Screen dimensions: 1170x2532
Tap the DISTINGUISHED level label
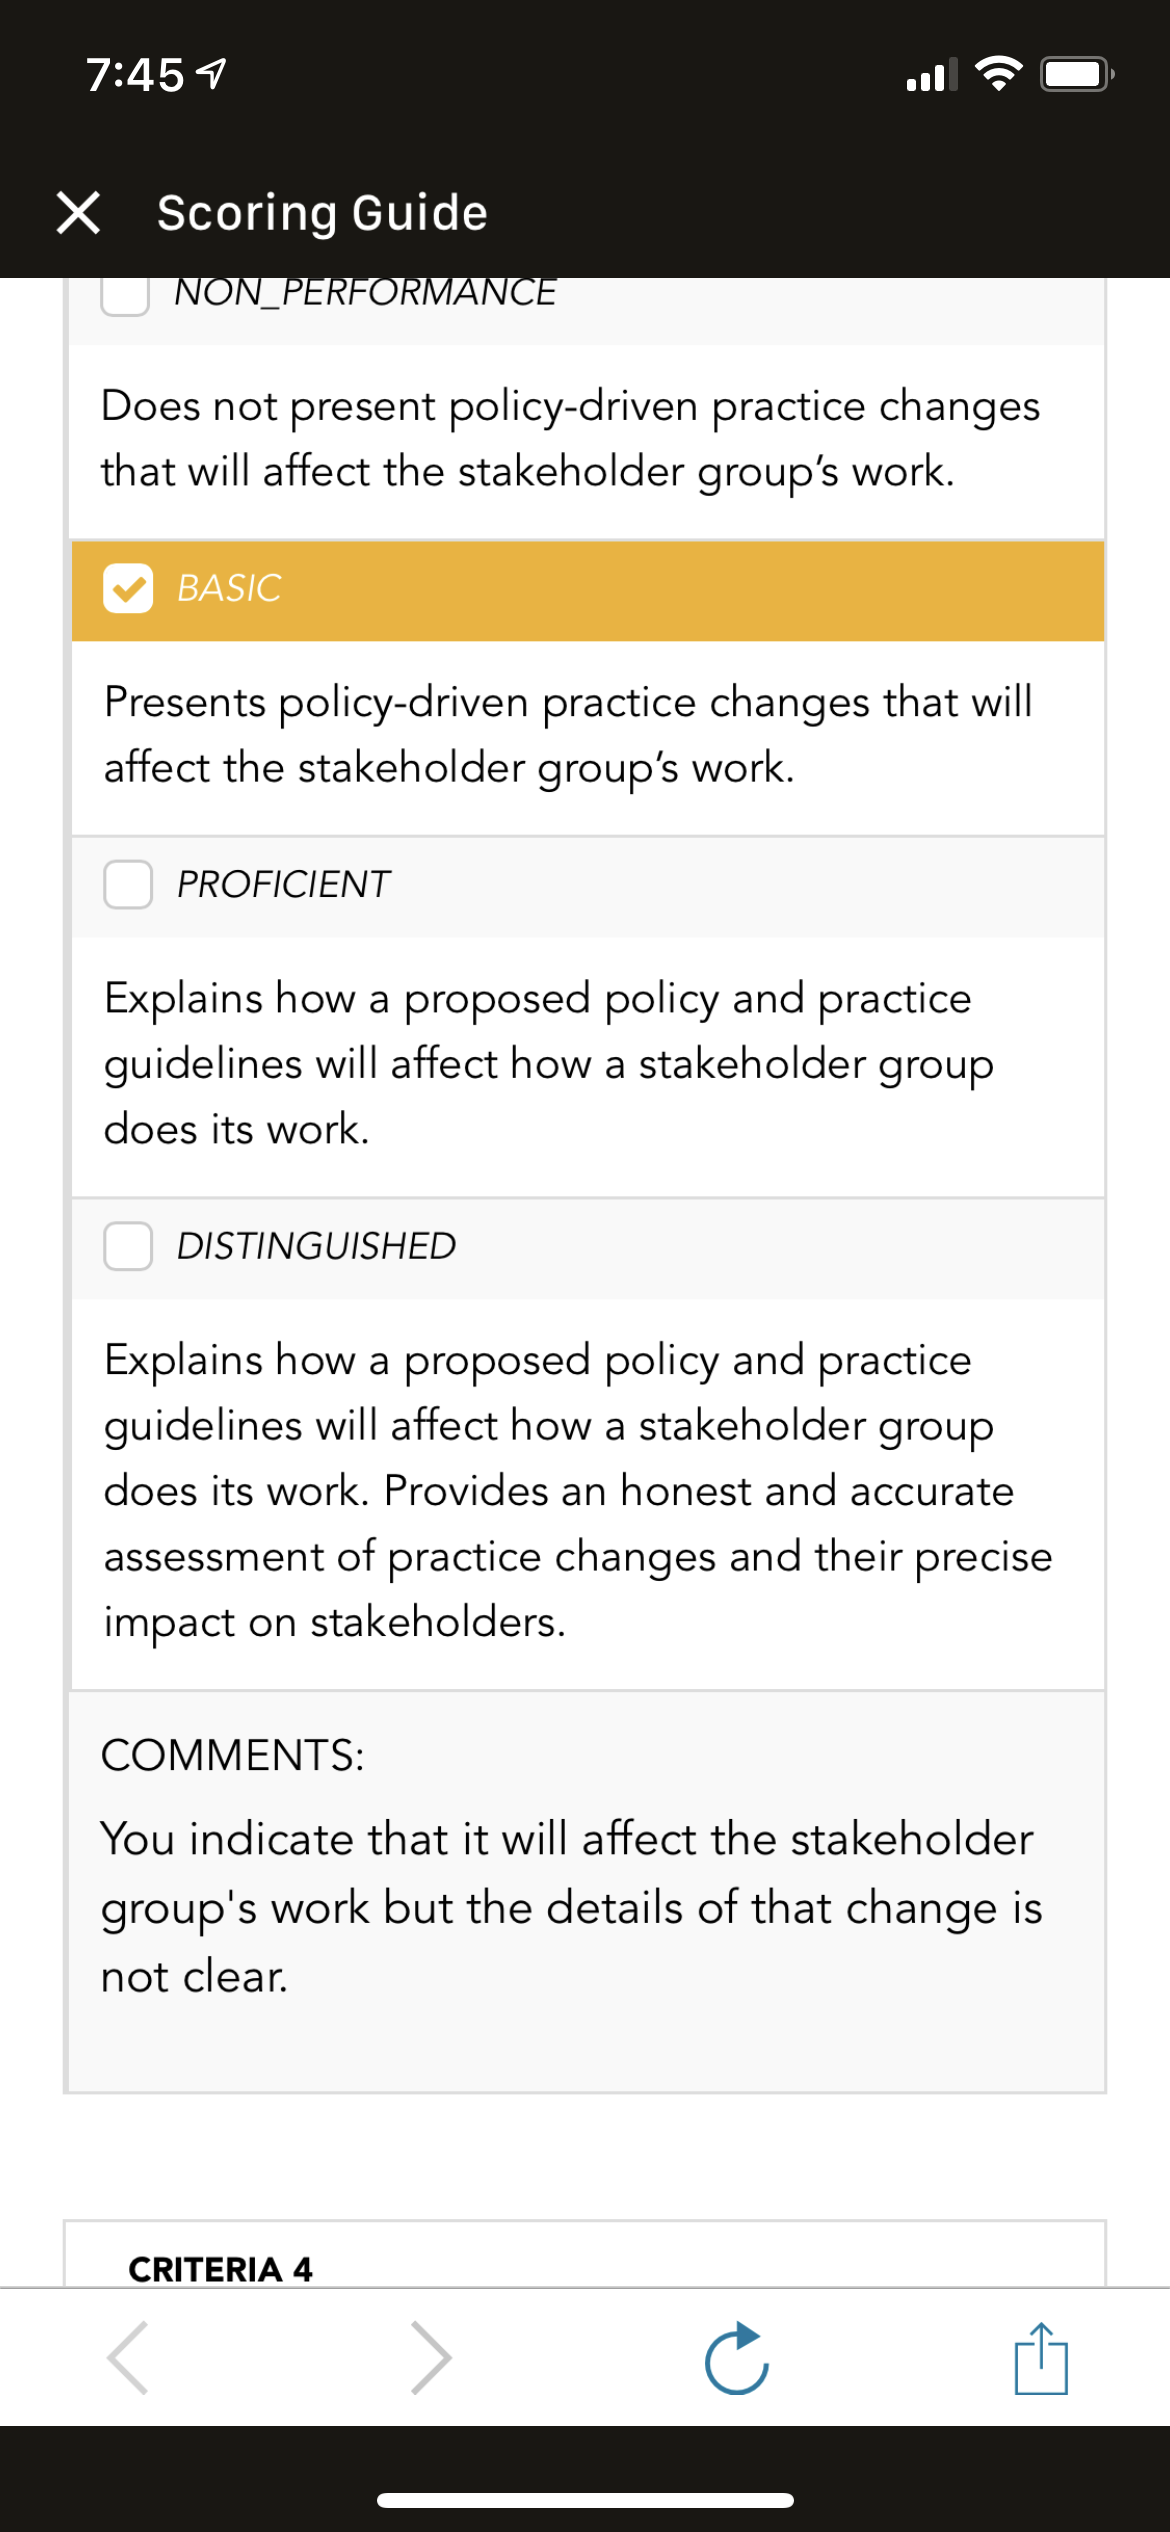click(316, 1246)
